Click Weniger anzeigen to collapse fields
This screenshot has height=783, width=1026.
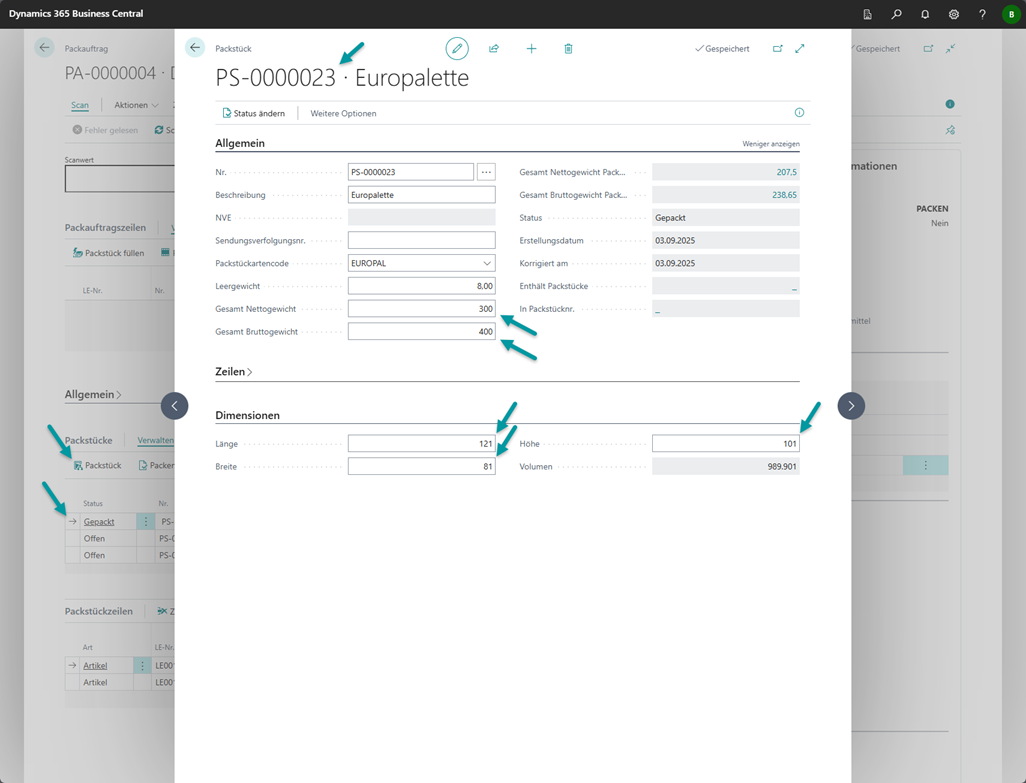pos(770,144)
